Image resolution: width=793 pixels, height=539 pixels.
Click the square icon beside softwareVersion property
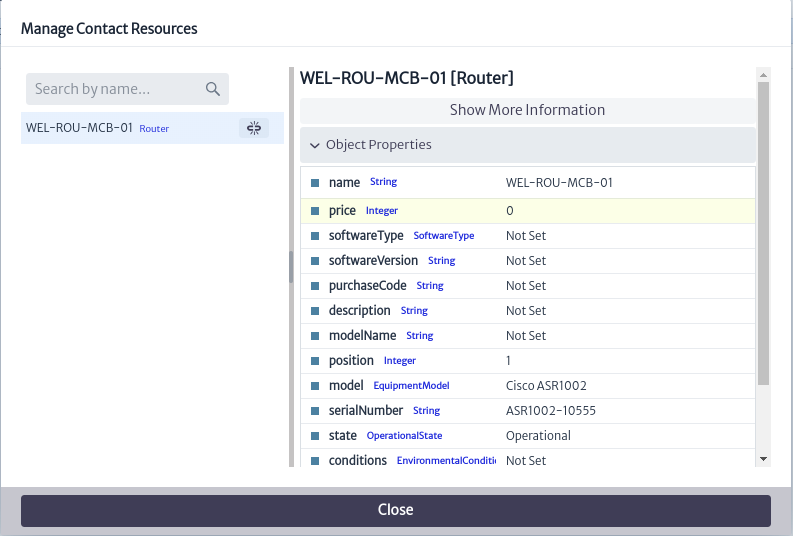315,260
